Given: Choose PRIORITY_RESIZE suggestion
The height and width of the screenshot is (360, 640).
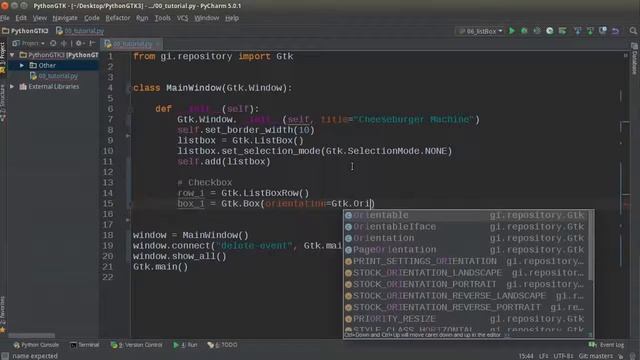Looking at the screenshot, I should click(465, 319).
